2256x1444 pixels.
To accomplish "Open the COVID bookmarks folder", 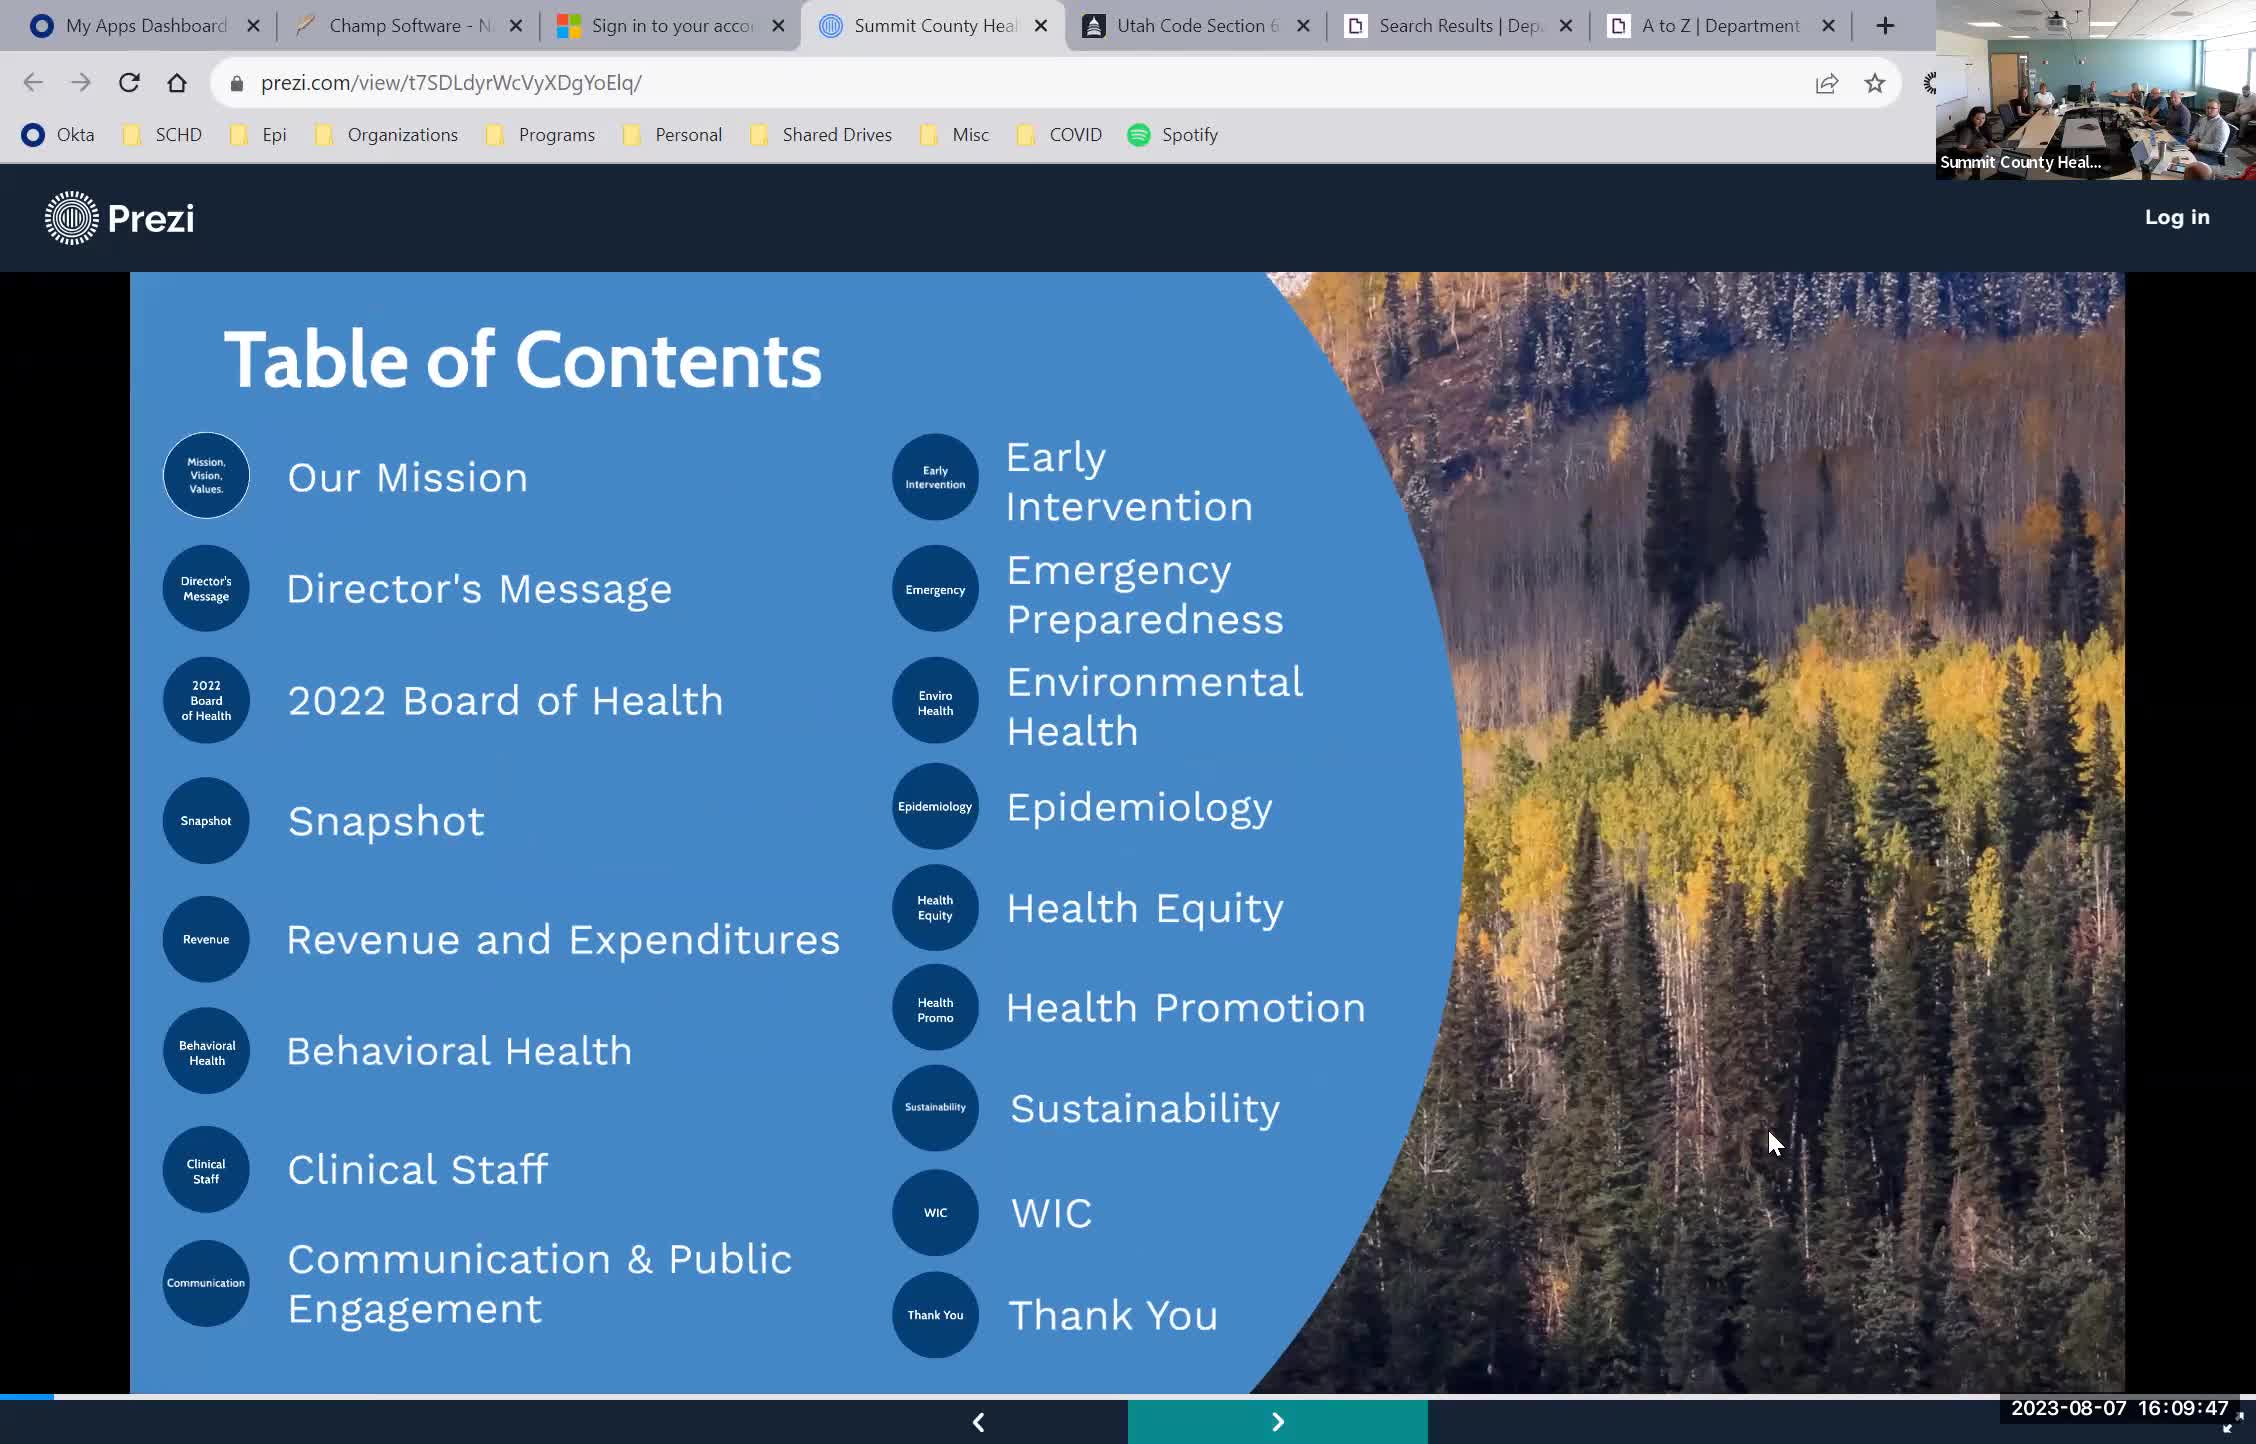I will tap(1026, 134).
